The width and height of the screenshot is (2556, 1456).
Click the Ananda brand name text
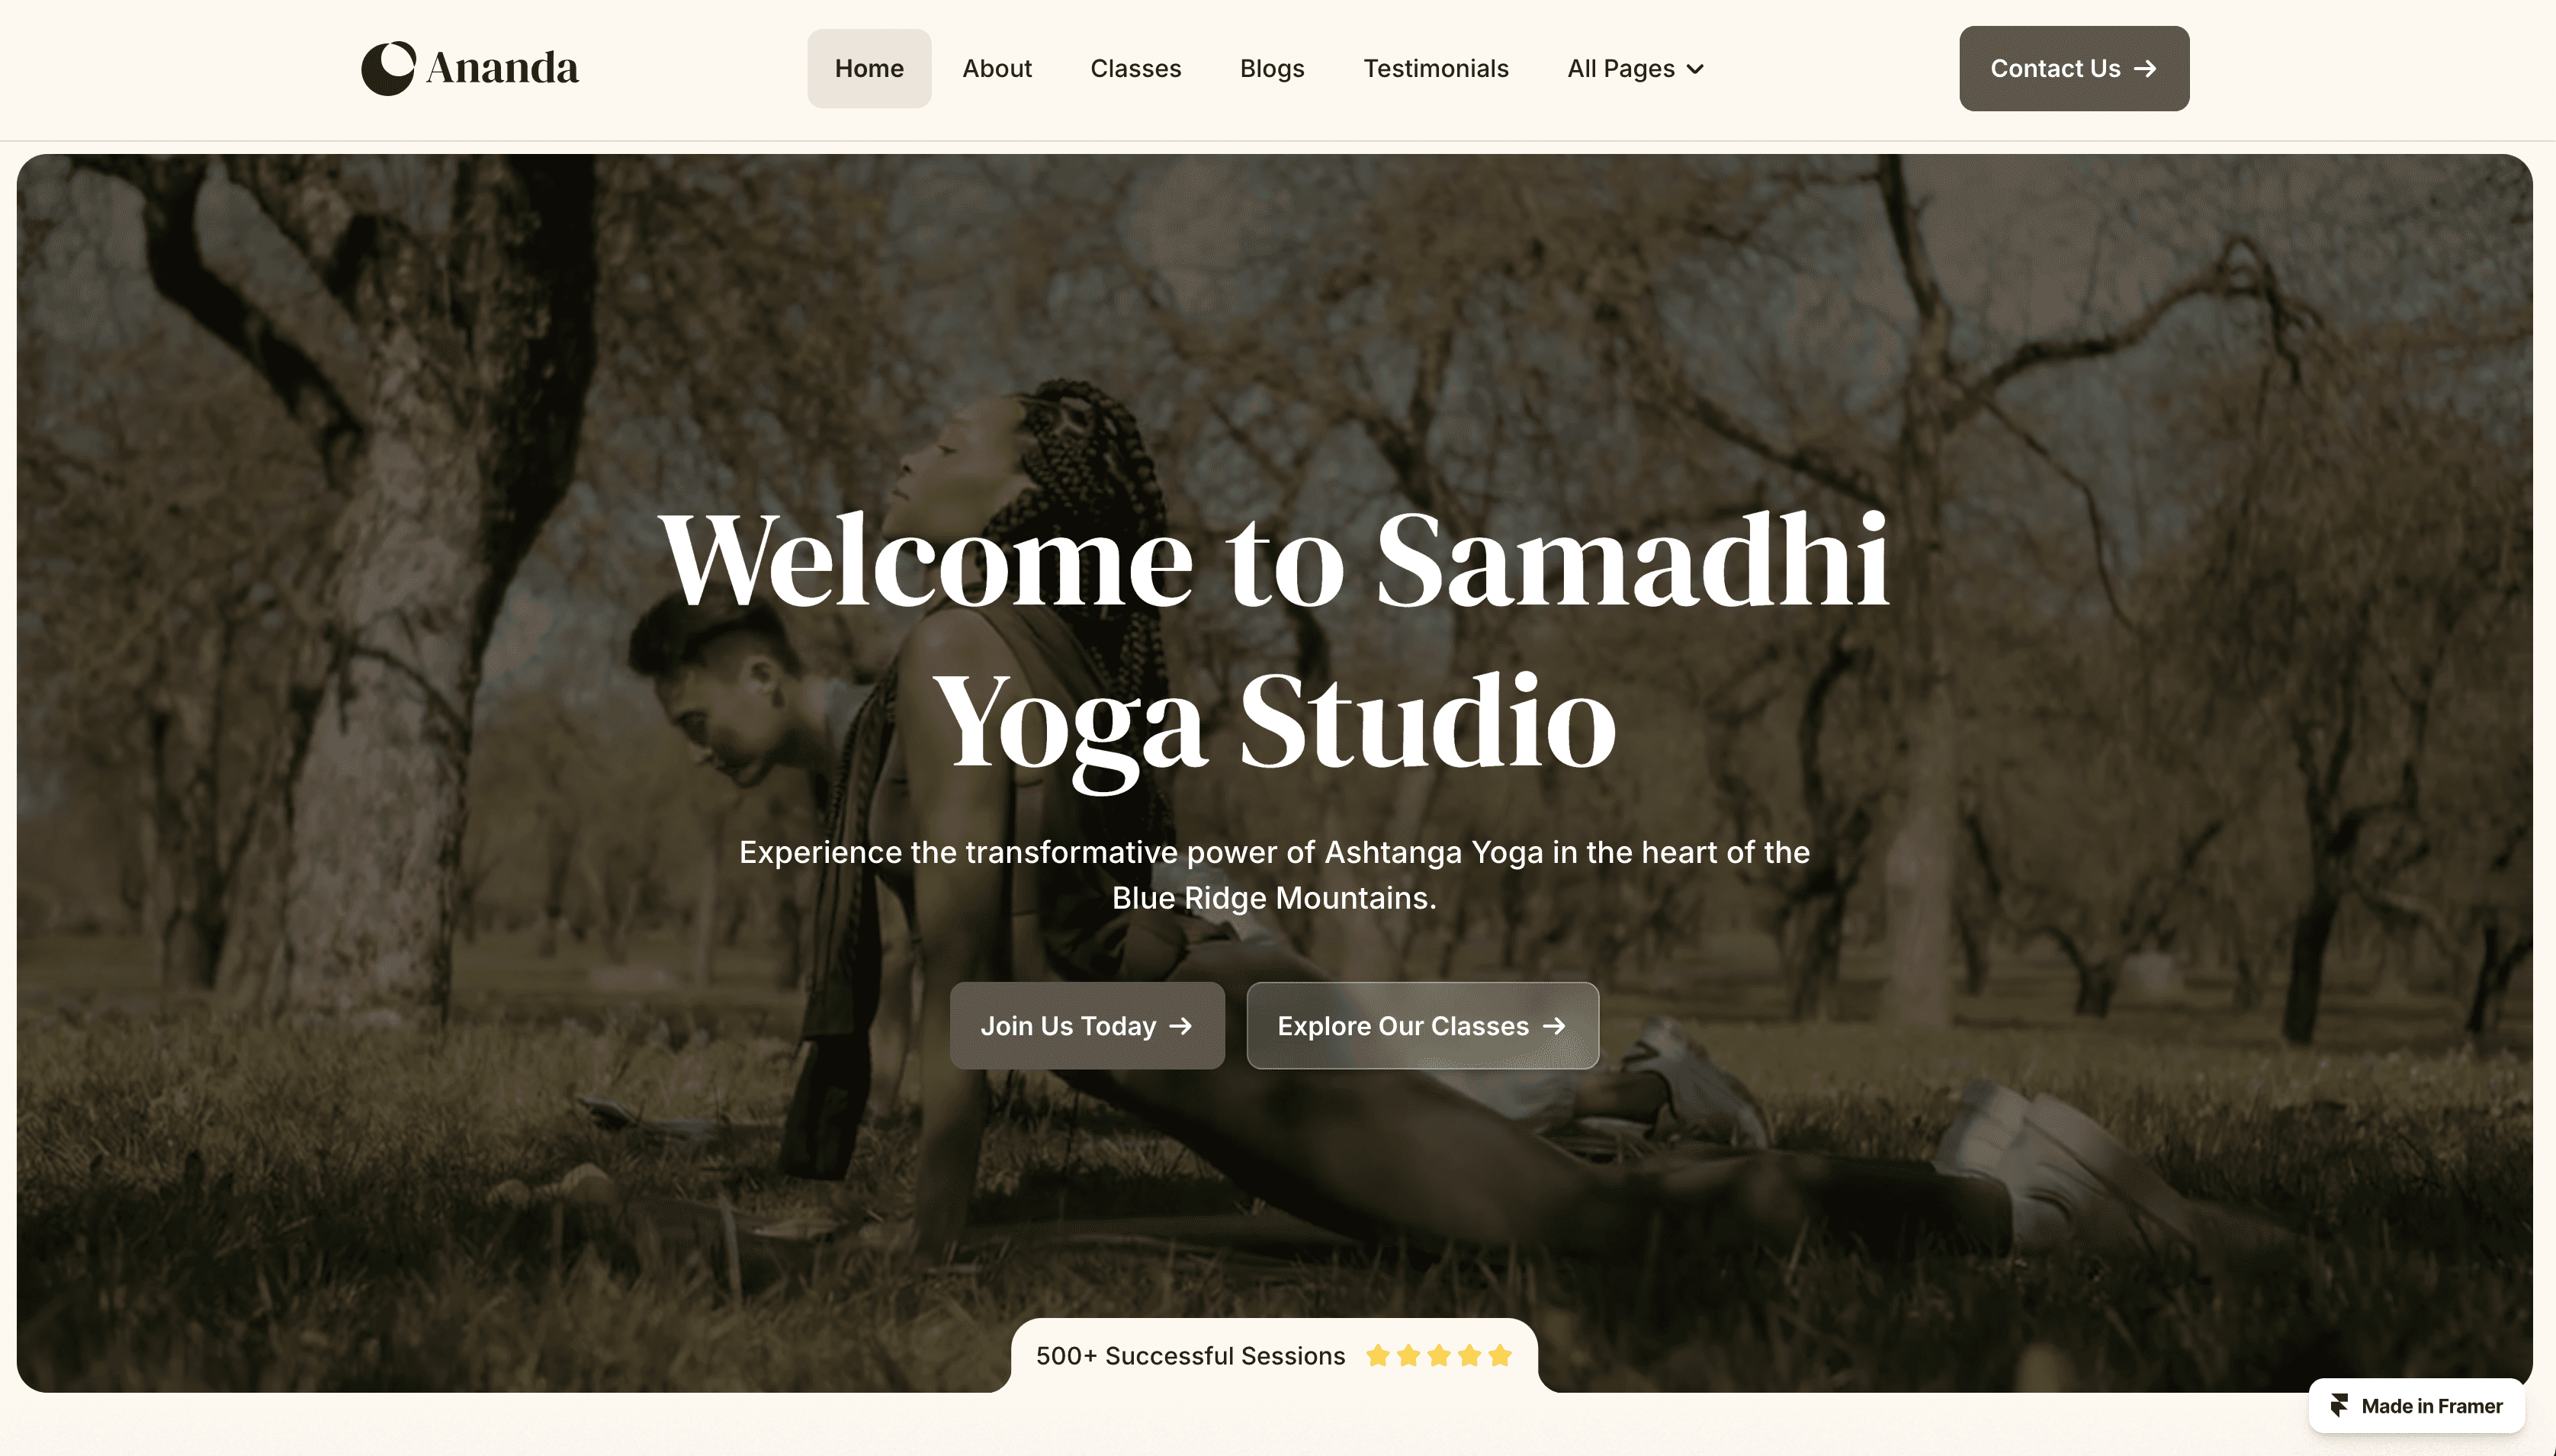tap(502, 68)
